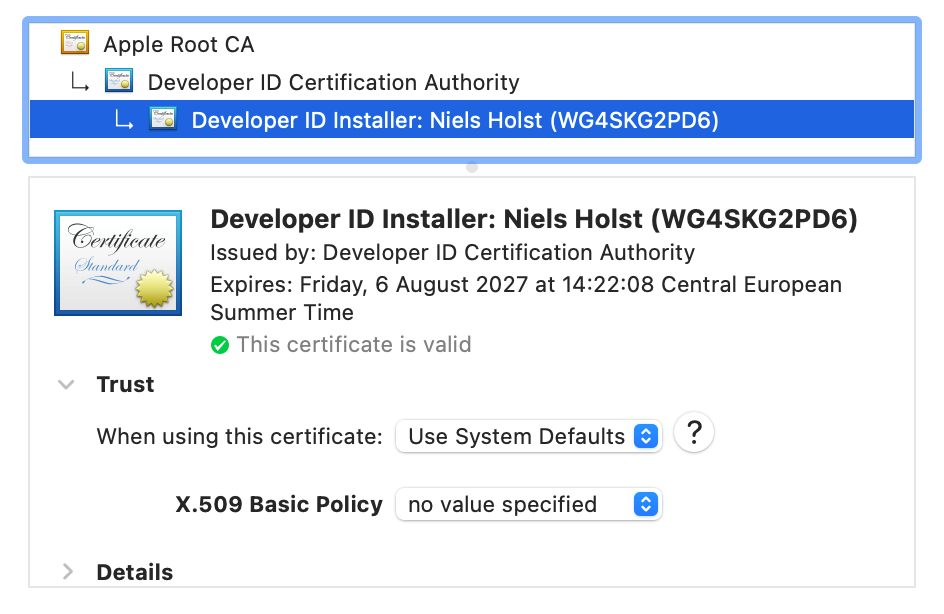The height and width of the screenshot is (614, 944).
Task: Click the Apple Root CA certificate icon
Action: (75, 43)
